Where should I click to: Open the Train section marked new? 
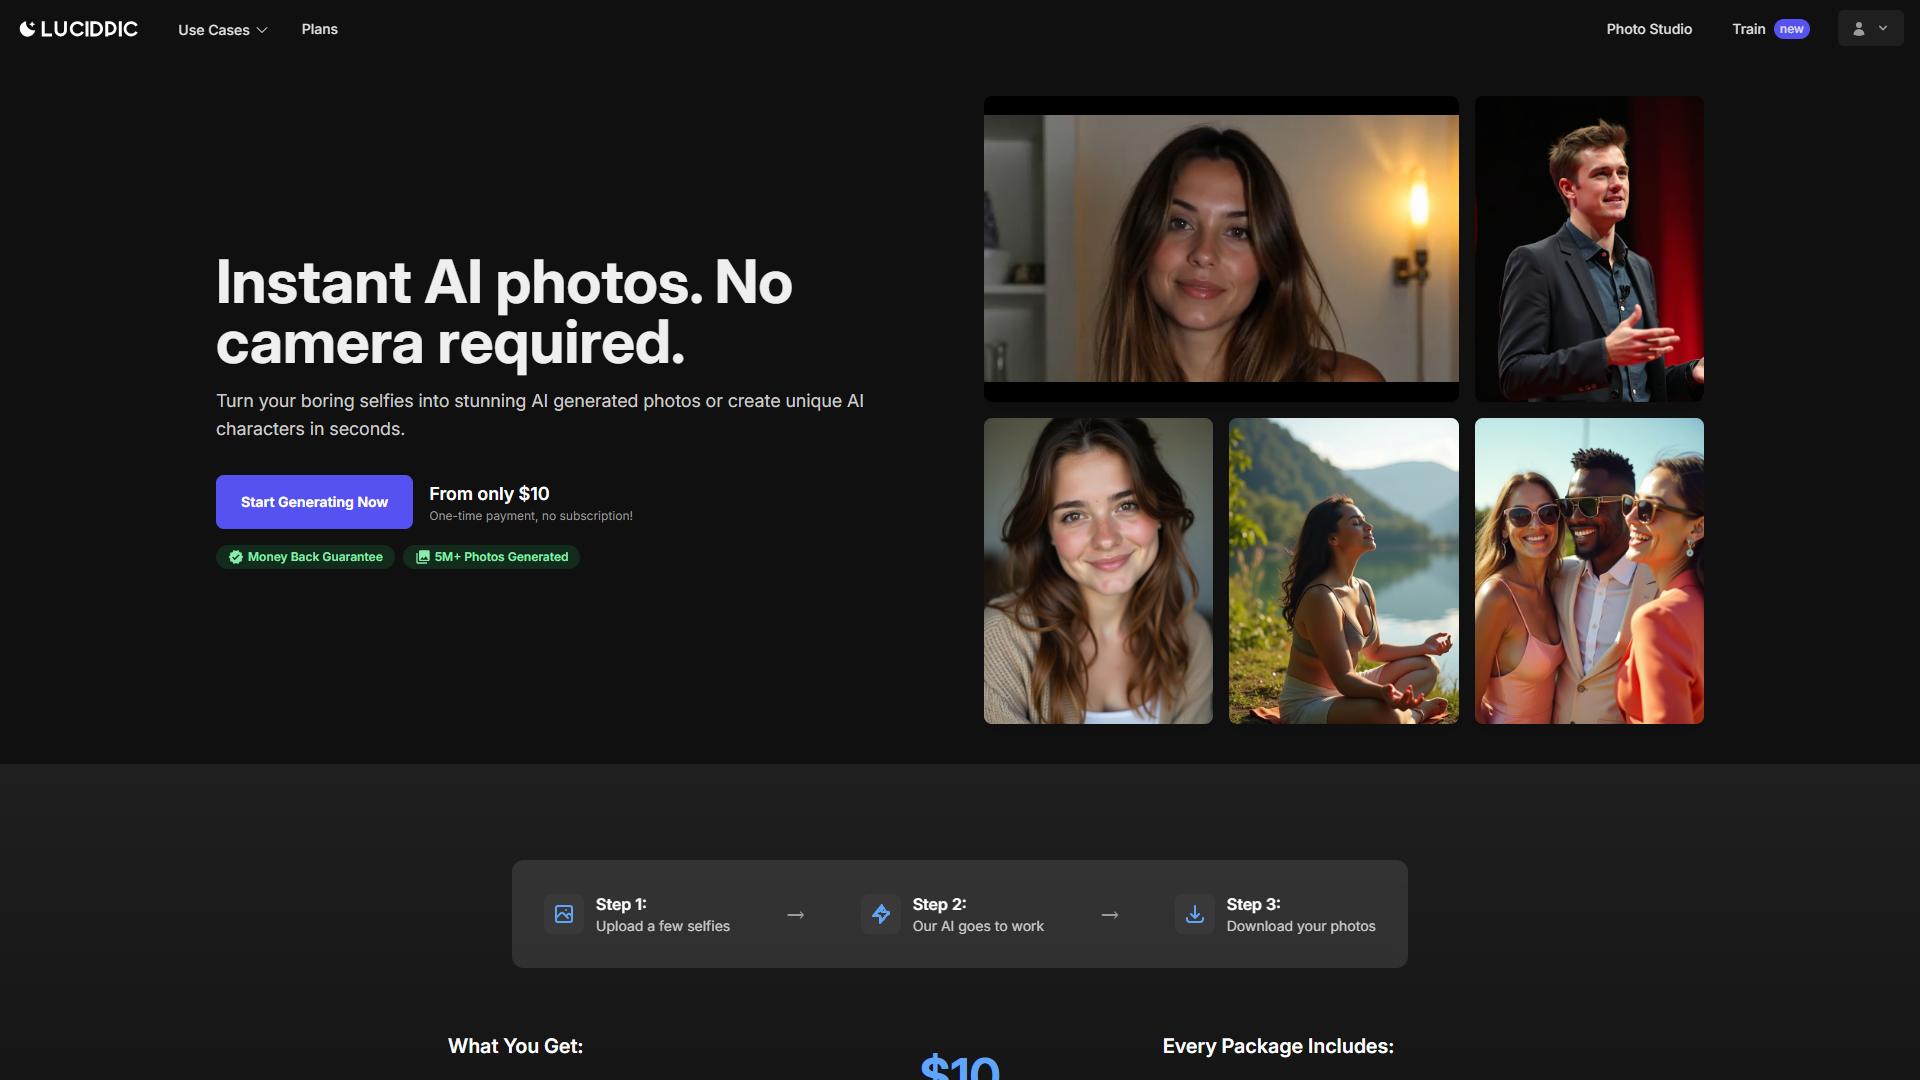tap(1770, 29)
